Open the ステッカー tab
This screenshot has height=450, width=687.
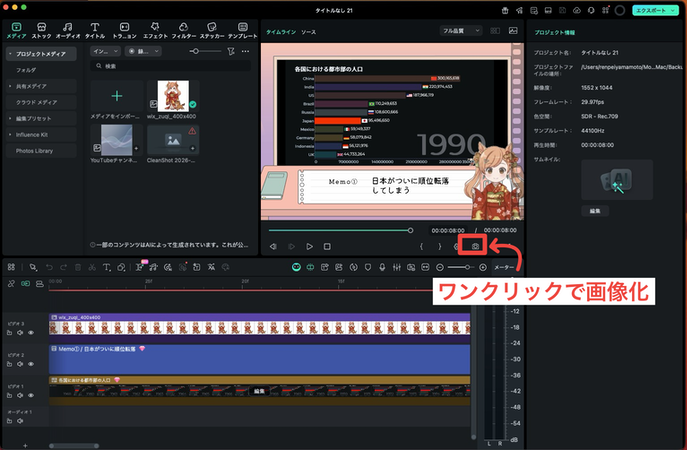[212, 31]
